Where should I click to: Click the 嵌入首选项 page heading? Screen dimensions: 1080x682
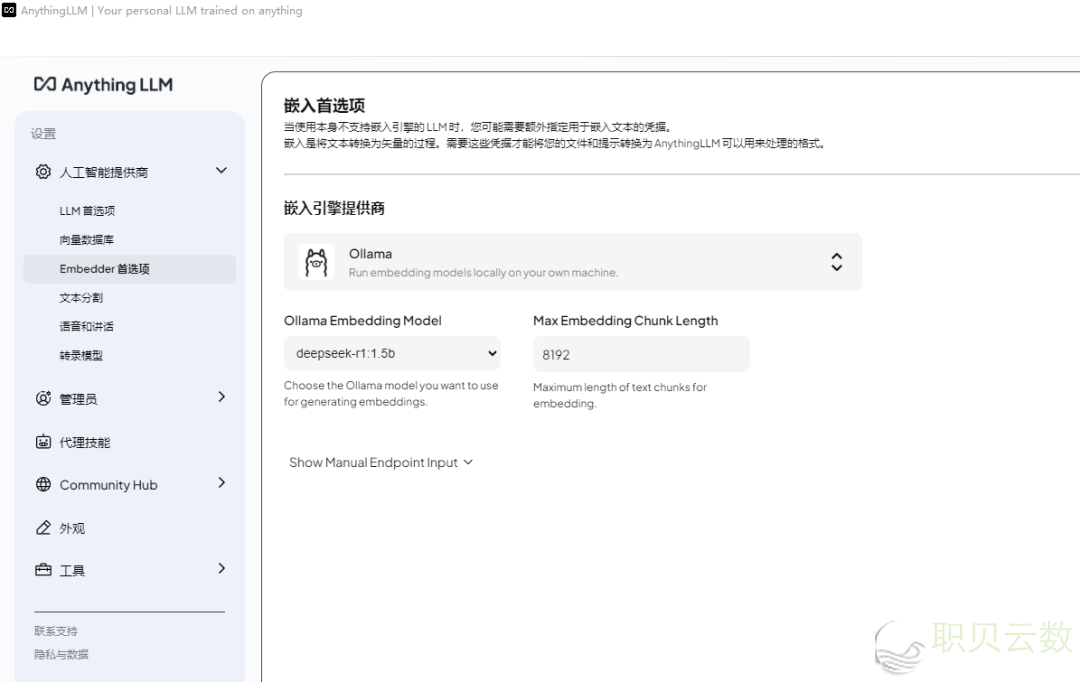tap(324, 105)
